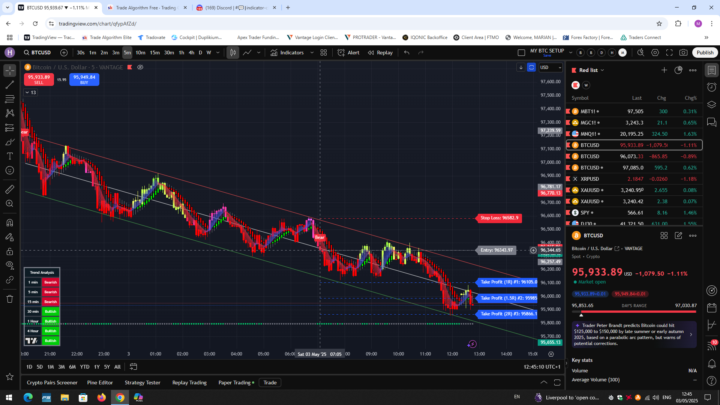The height and width of the screenshot is (405, 720).
Task: Open the Fibonacci retracement tools
Action: 10,99
